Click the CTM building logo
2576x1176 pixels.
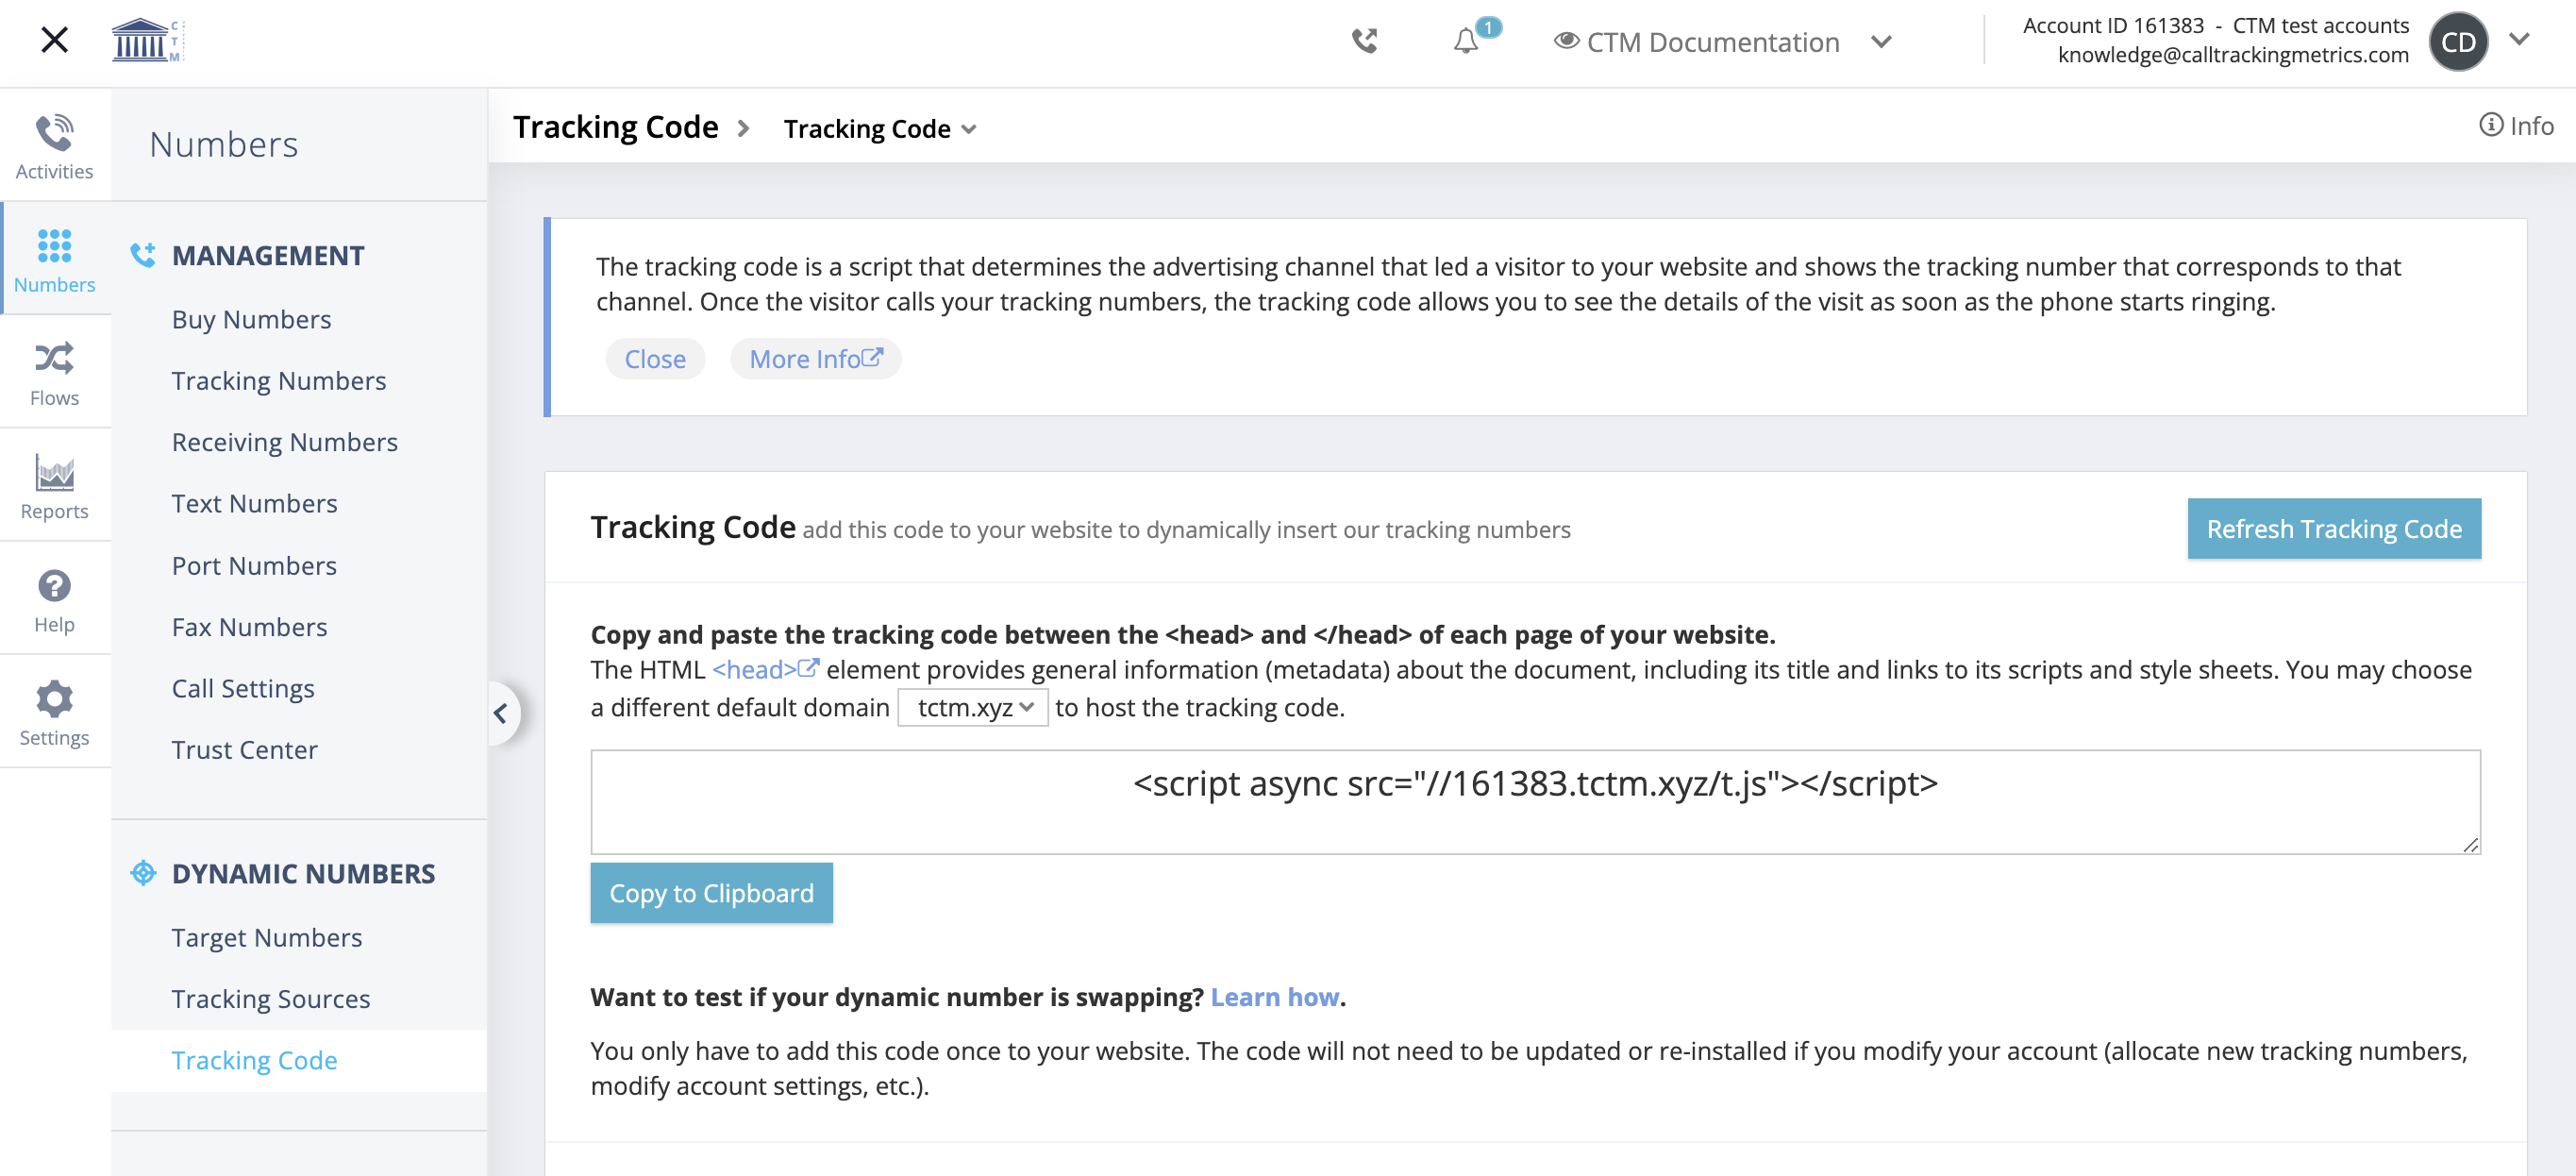145,41
